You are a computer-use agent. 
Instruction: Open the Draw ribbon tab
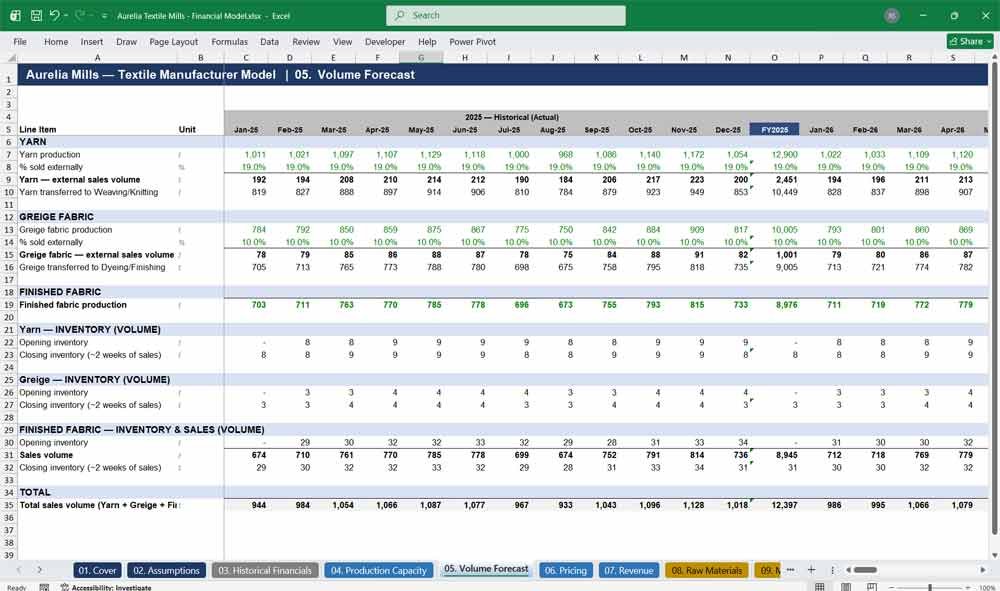tap(126, 41)
